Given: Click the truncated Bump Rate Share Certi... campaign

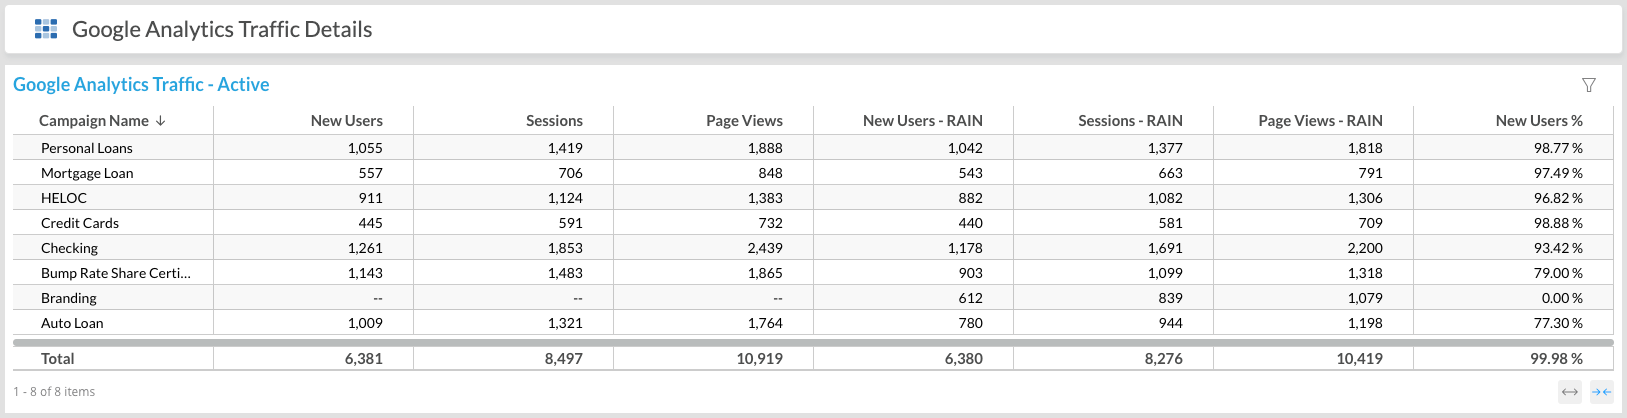Looking at the screenshot, I should pos(115,273).
